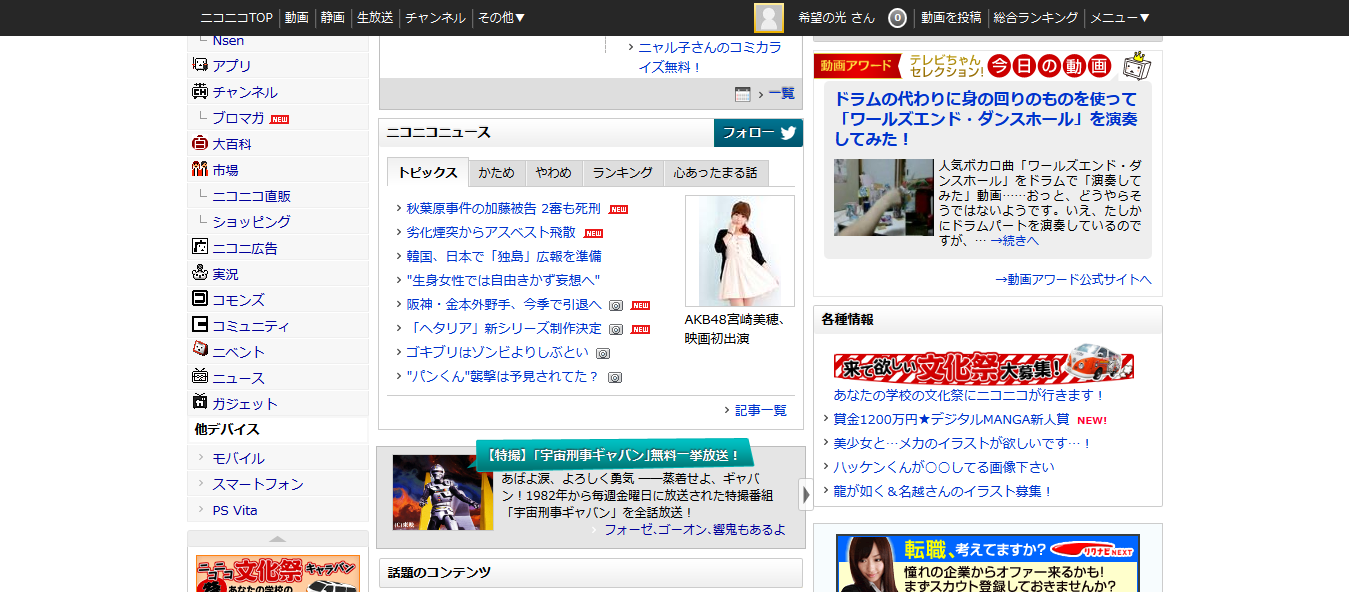Open スマートフォン in the sidebar
The height and width of the screenshot is (592, 1349).
tap(258, 484)
